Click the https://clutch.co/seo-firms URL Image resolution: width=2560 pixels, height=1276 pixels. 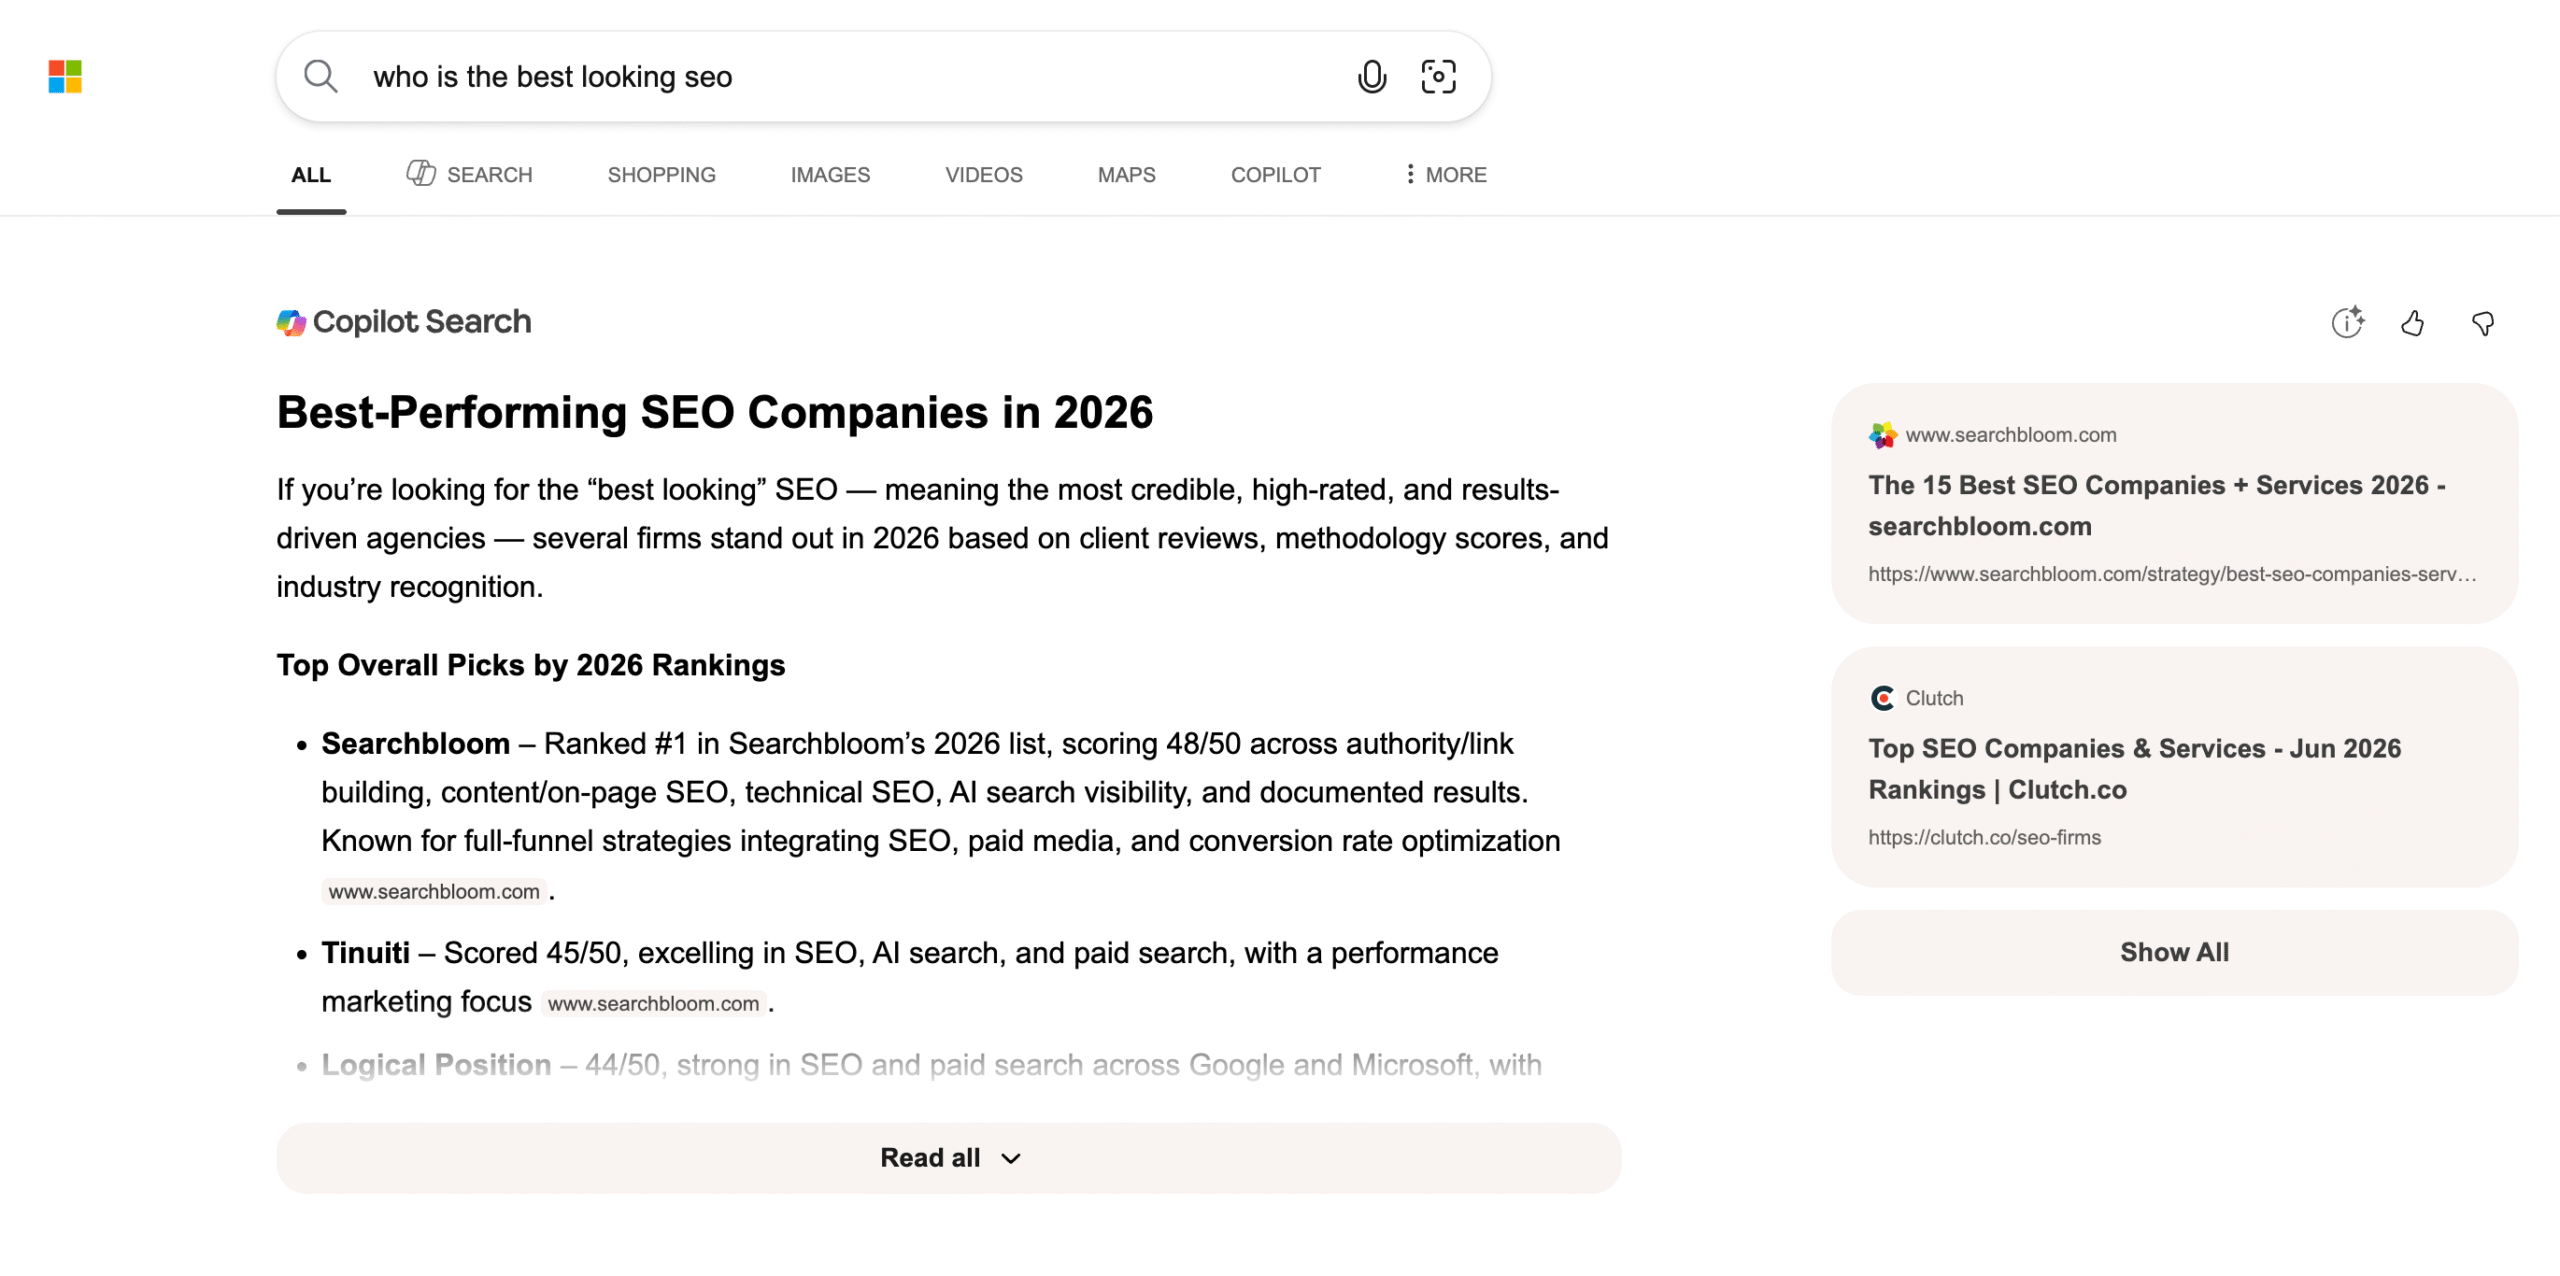point(1984,838)
